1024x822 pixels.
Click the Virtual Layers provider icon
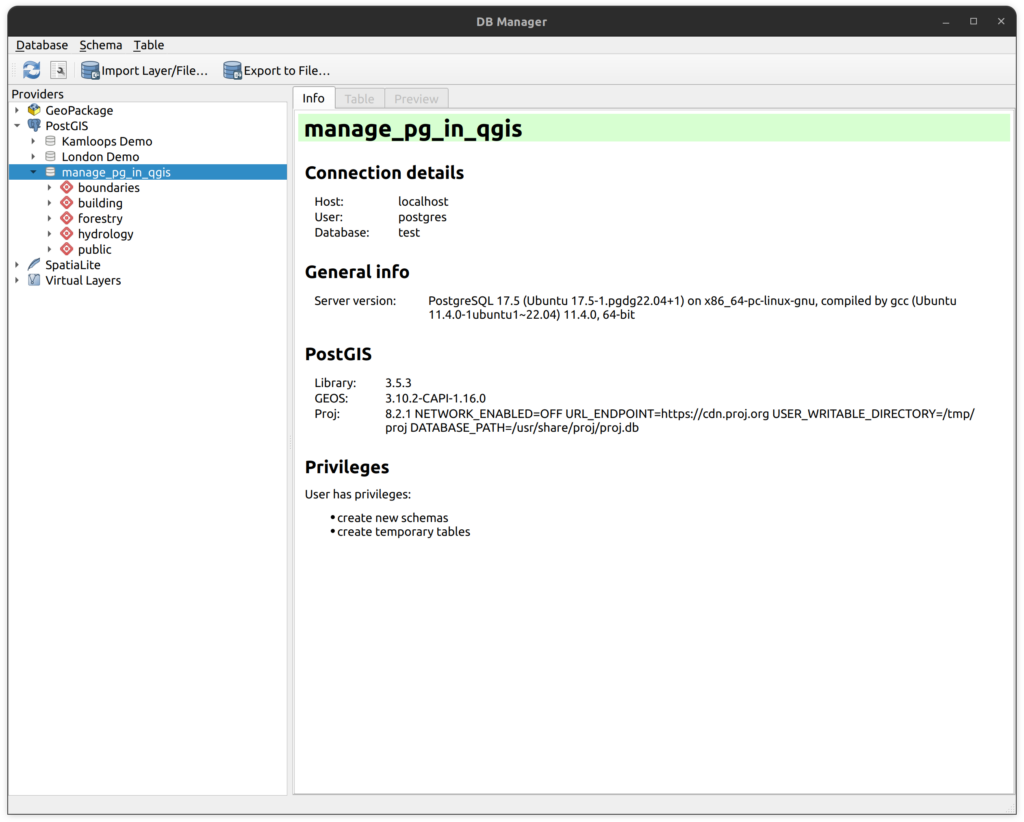click(x=35, y=281)
